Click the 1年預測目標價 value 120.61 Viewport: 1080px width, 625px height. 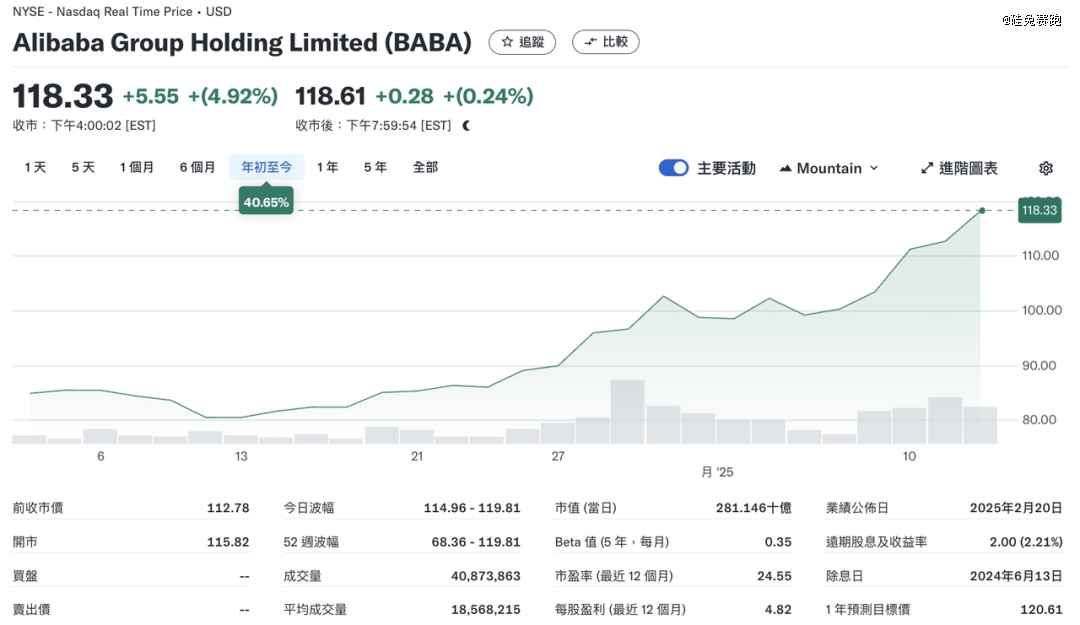[x=1041, y=609]
